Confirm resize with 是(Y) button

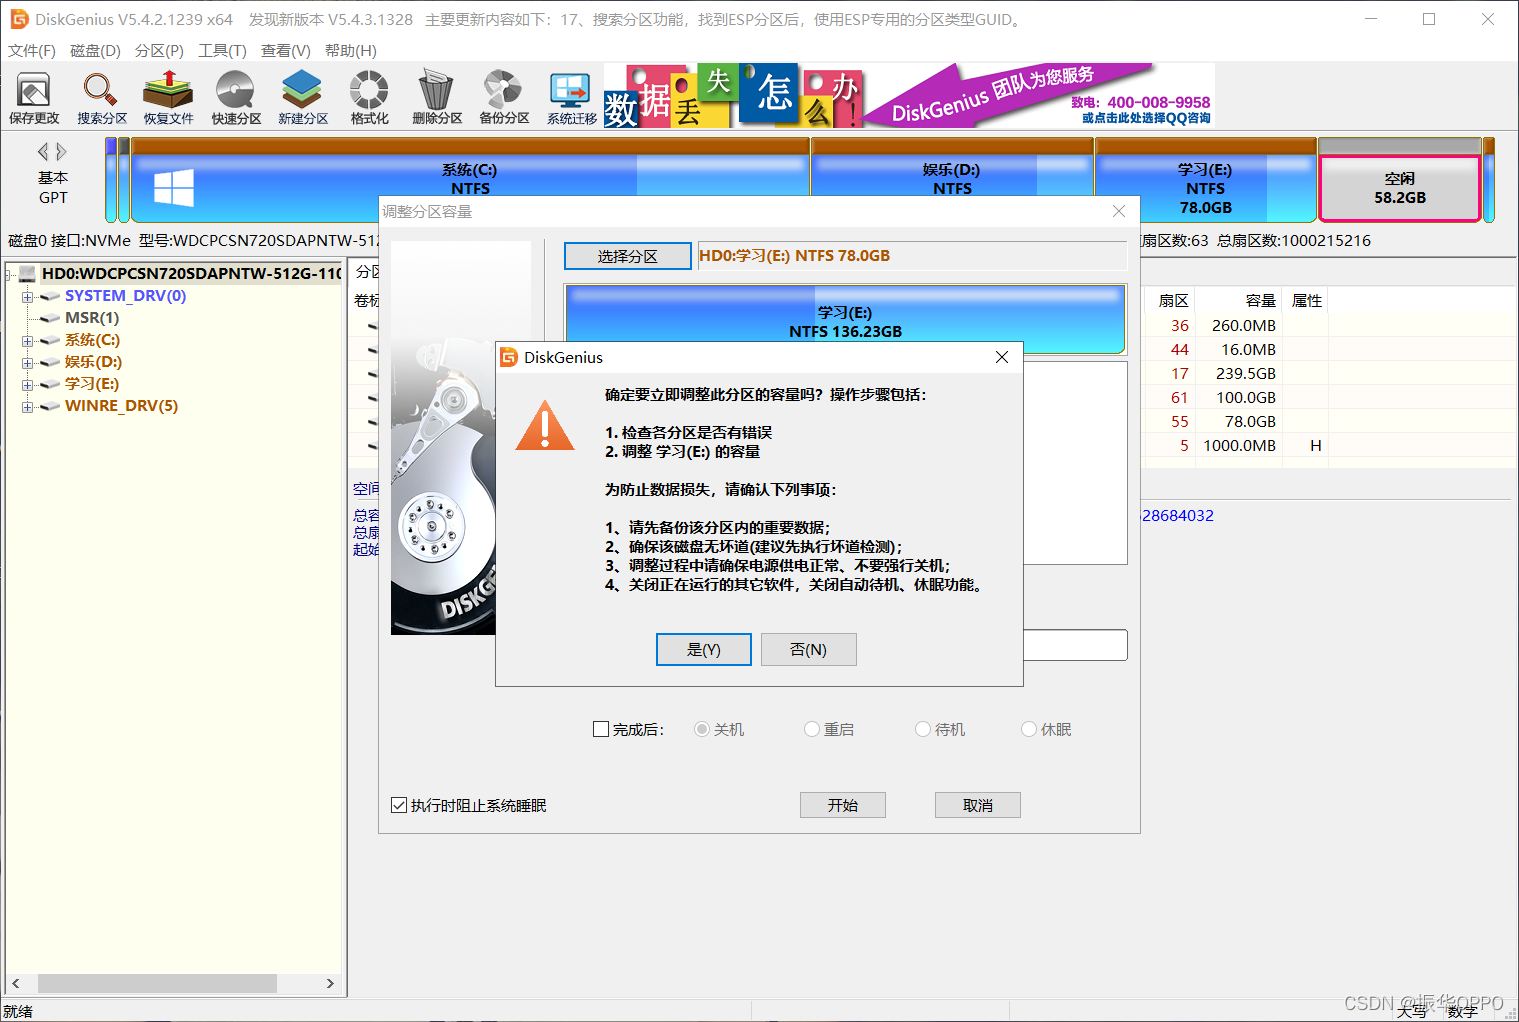704,649
